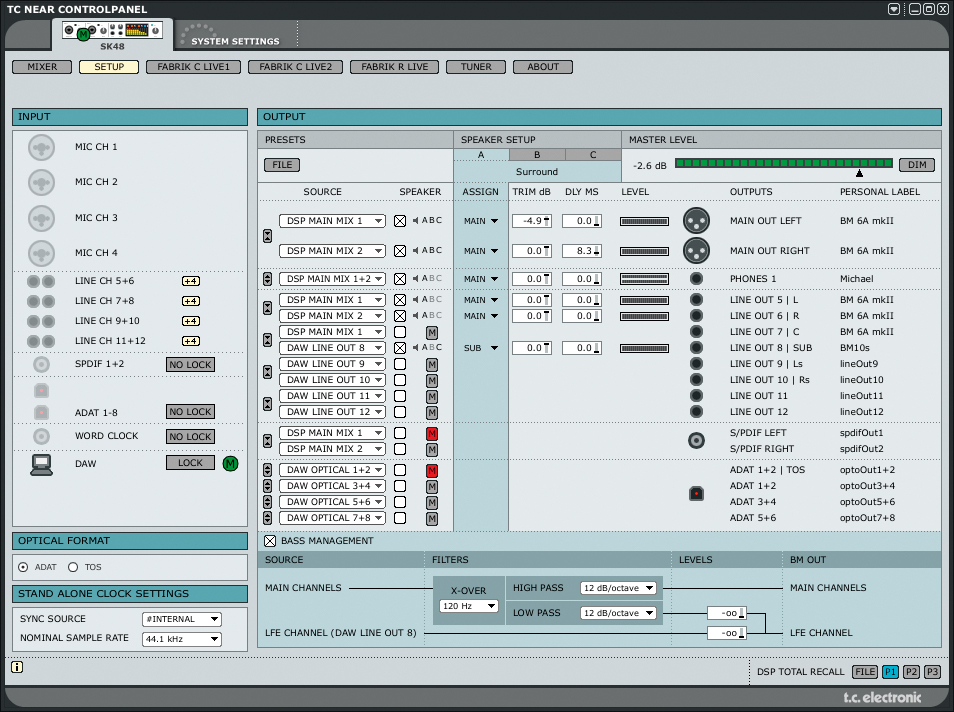Expand the Nominal Sample Rate dropdown

coord(180,639)
